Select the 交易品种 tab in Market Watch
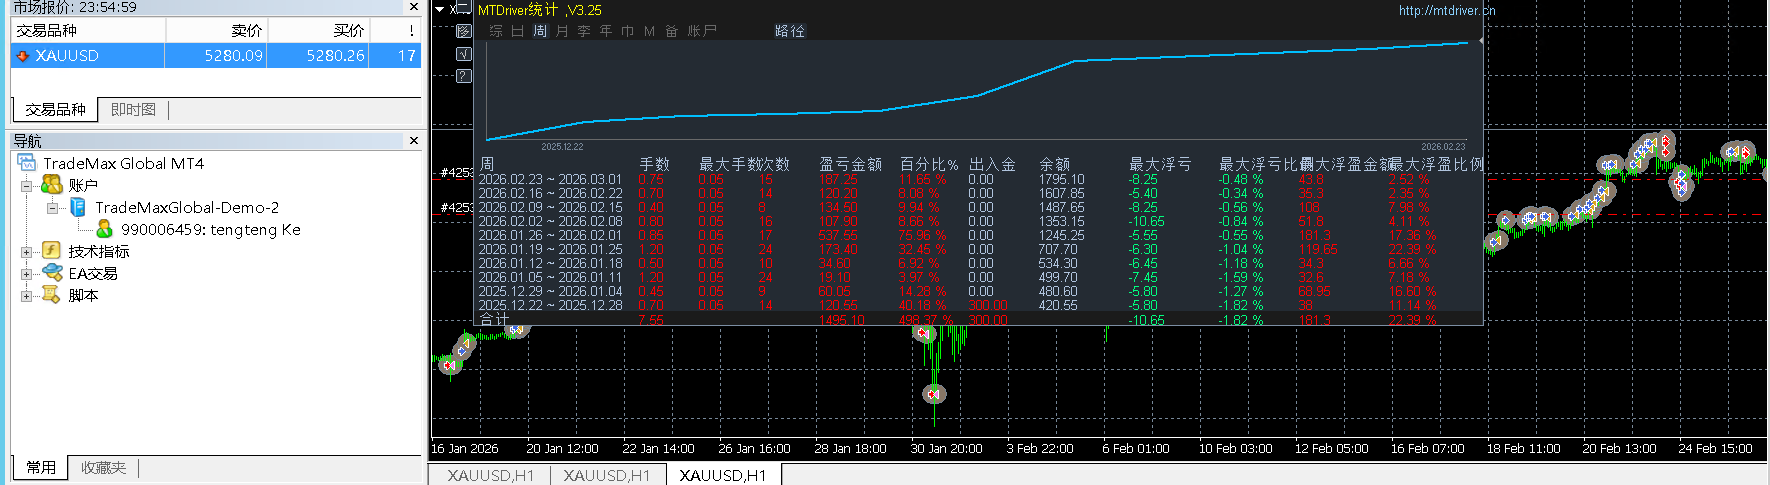 point(56,109)
